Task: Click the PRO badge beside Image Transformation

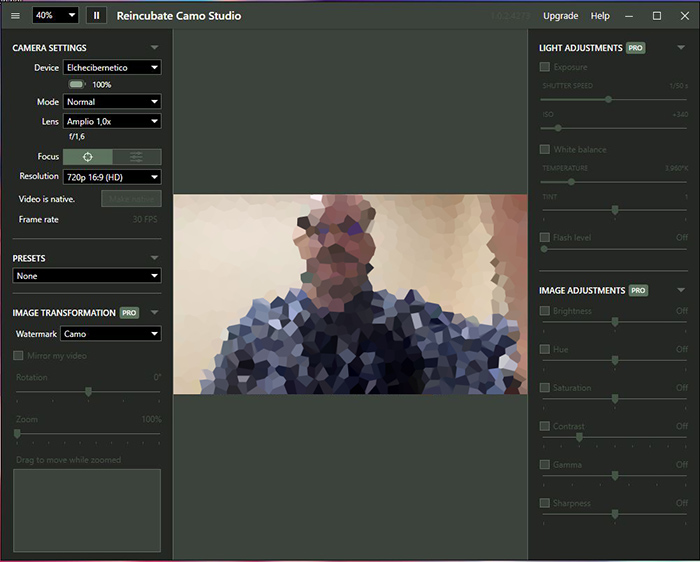Action: 129,313
